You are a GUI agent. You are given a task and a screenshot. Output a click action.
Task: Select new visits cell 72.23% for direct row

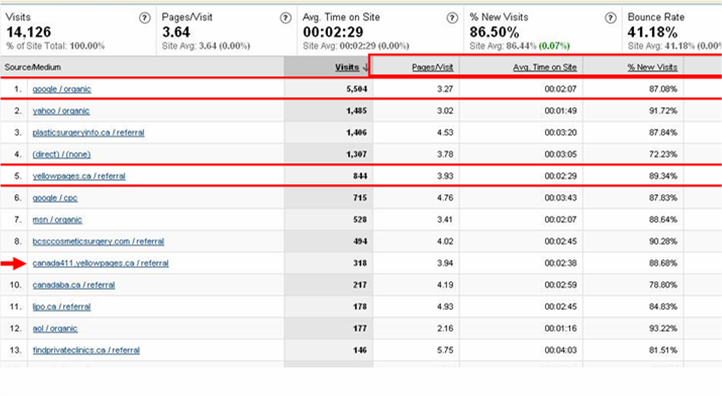point(663,154)
